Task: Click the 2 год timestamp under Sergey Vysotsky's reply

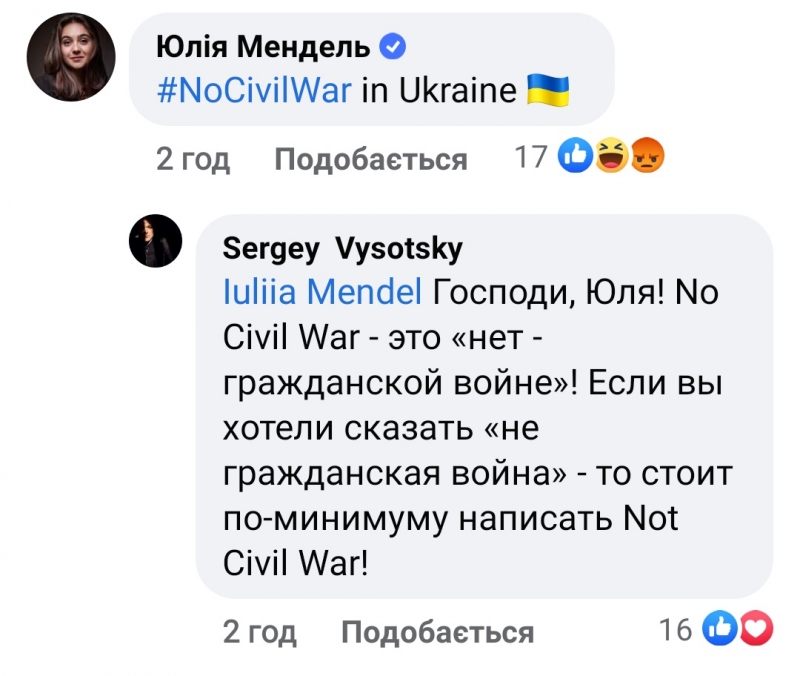Action: coord(260,632)
